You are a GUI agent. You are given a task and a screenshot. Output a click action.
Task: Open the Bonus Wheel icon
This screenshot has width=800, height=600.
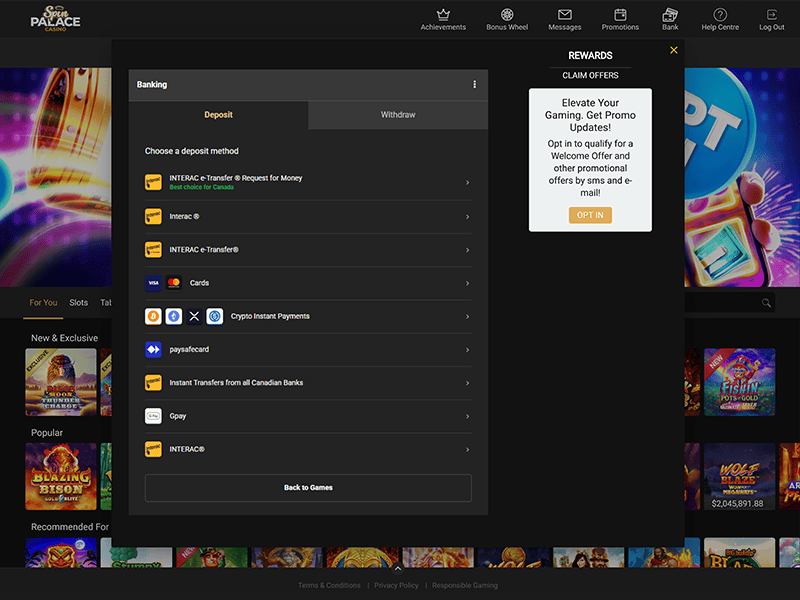(507, 15)
